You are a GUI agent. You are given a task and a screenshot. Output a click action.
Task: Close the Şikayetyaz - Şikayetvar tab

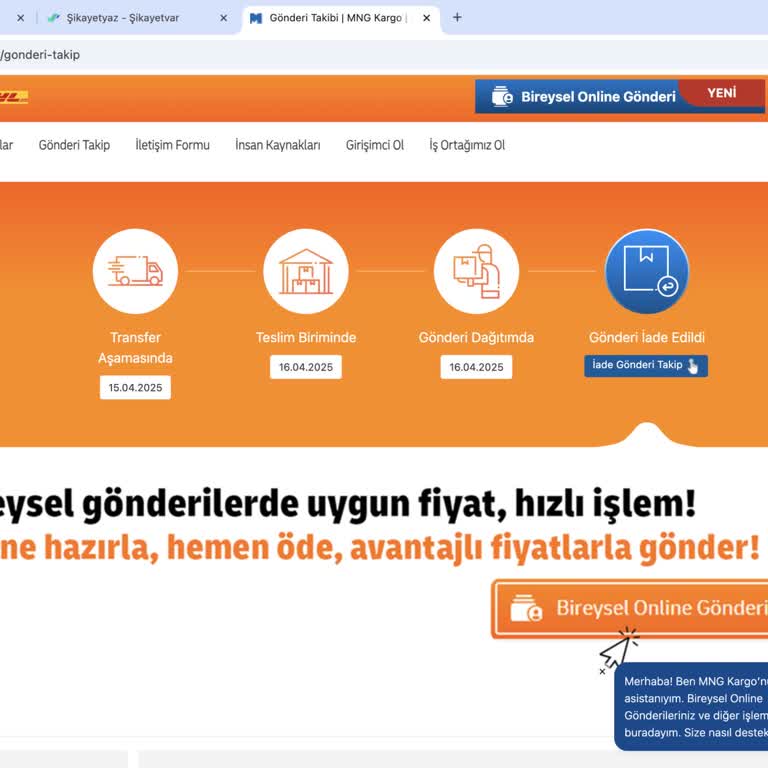coord(223,18)
